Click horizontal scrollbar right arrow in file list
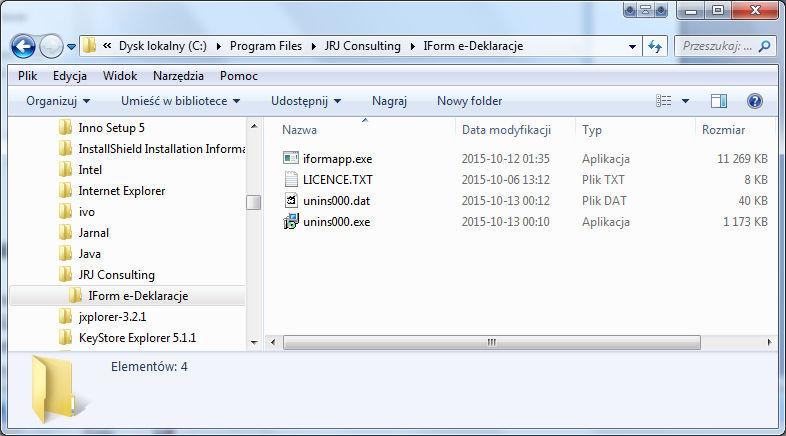The width and height of the screenshot is (786, 436). click(x=769, y=343)
